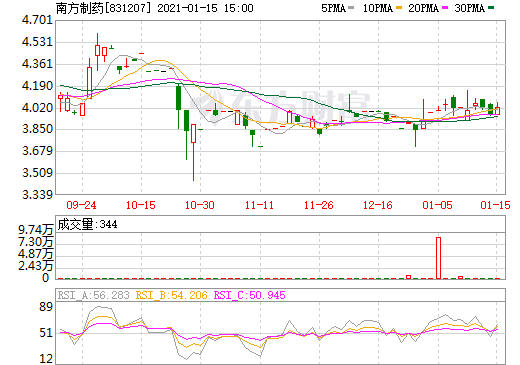This screenshot has height=365, width=520.
Task: Click the orange 10PMA legend color marker
Action: point(399,8)
